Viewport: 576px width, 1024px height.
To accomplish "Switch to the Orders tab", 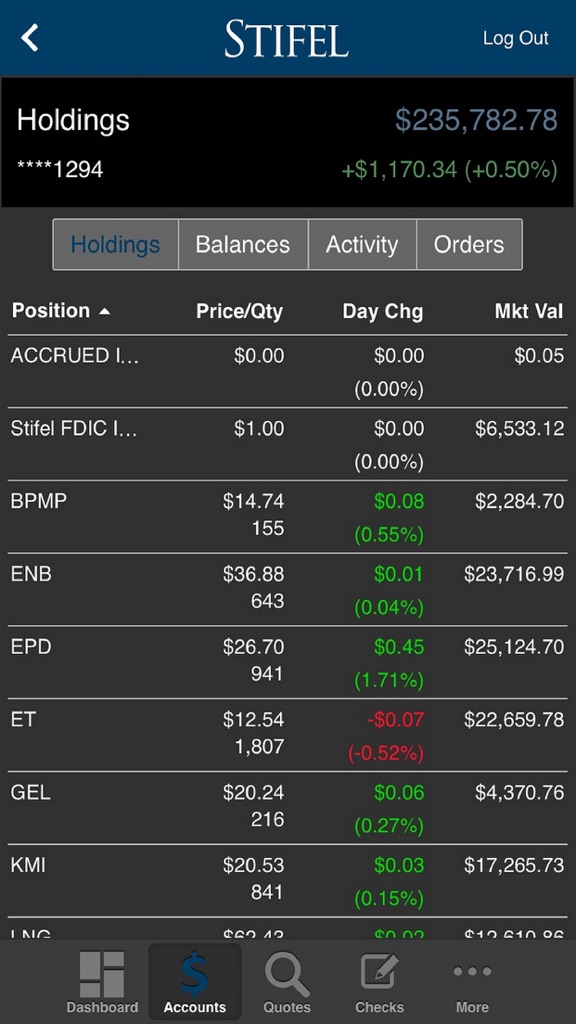I will pos(469,244).
